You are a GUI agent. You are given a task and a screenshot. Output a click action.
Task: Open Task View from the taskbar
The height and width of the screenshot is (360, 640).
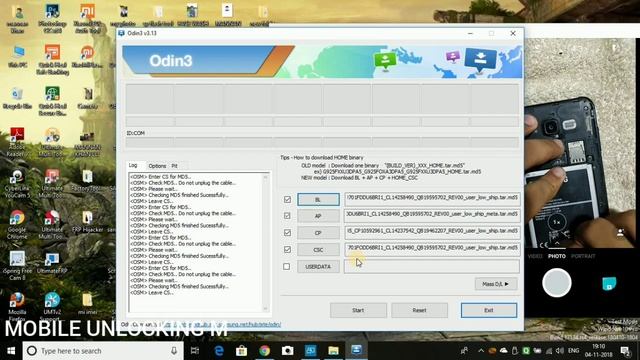(195, 351)
